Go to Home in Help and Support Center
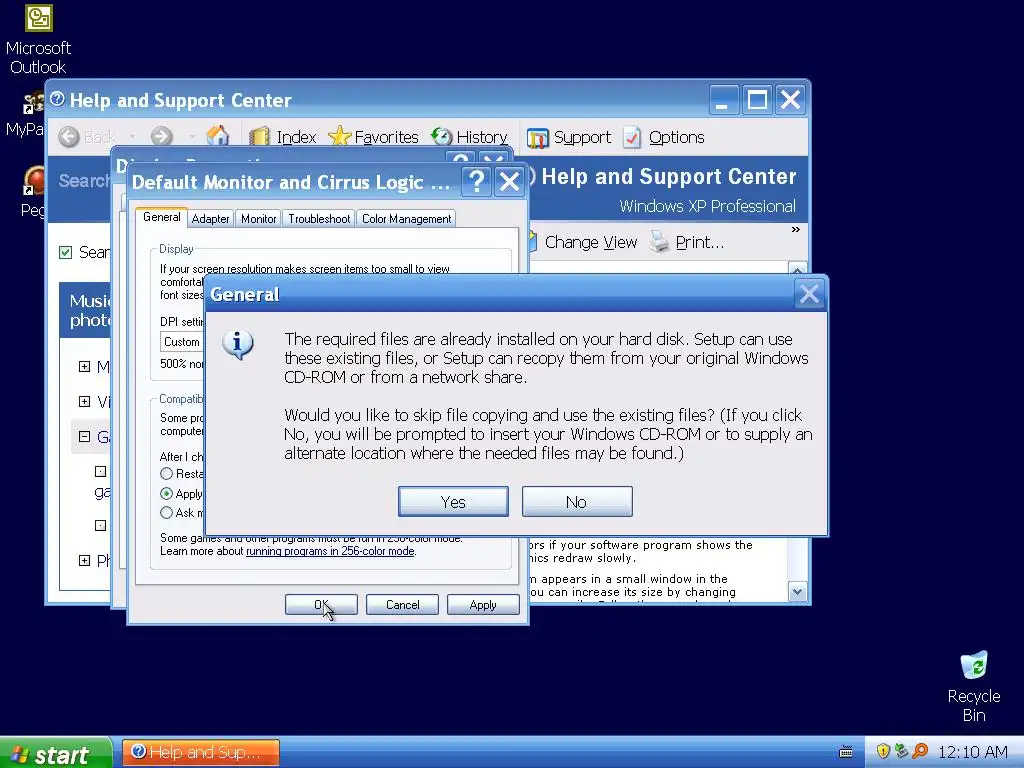This screenshot has height=768, width=1024. 217,136
